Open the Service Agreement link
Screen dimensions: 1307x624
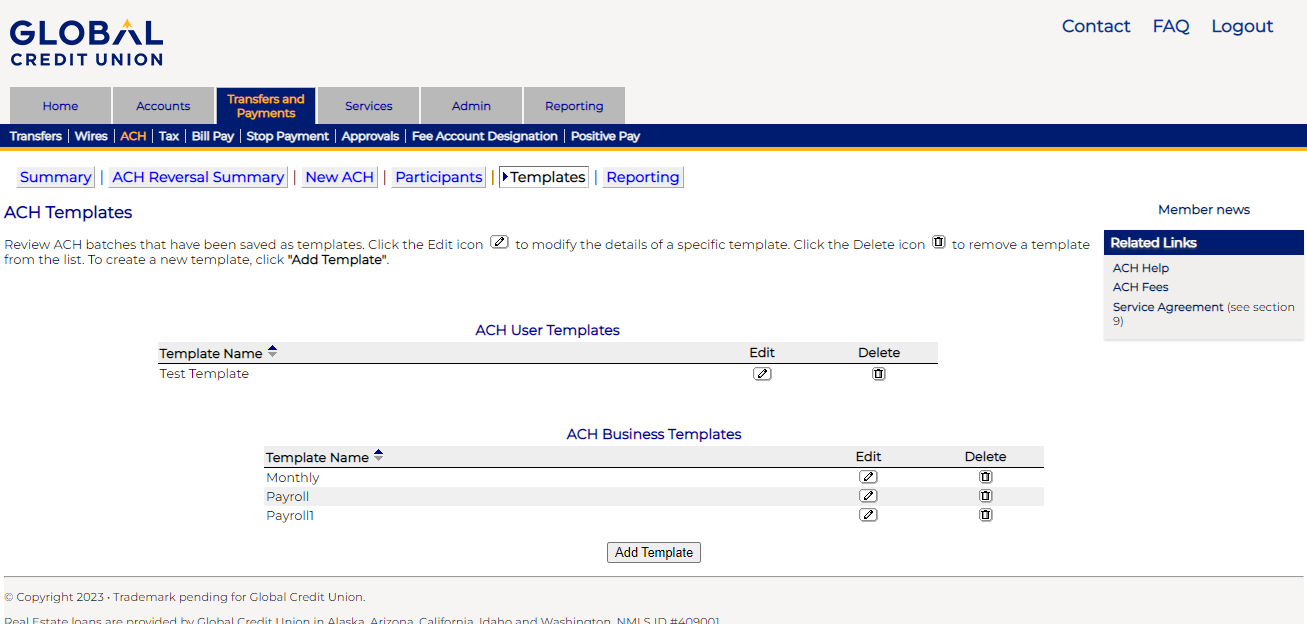1168,307
